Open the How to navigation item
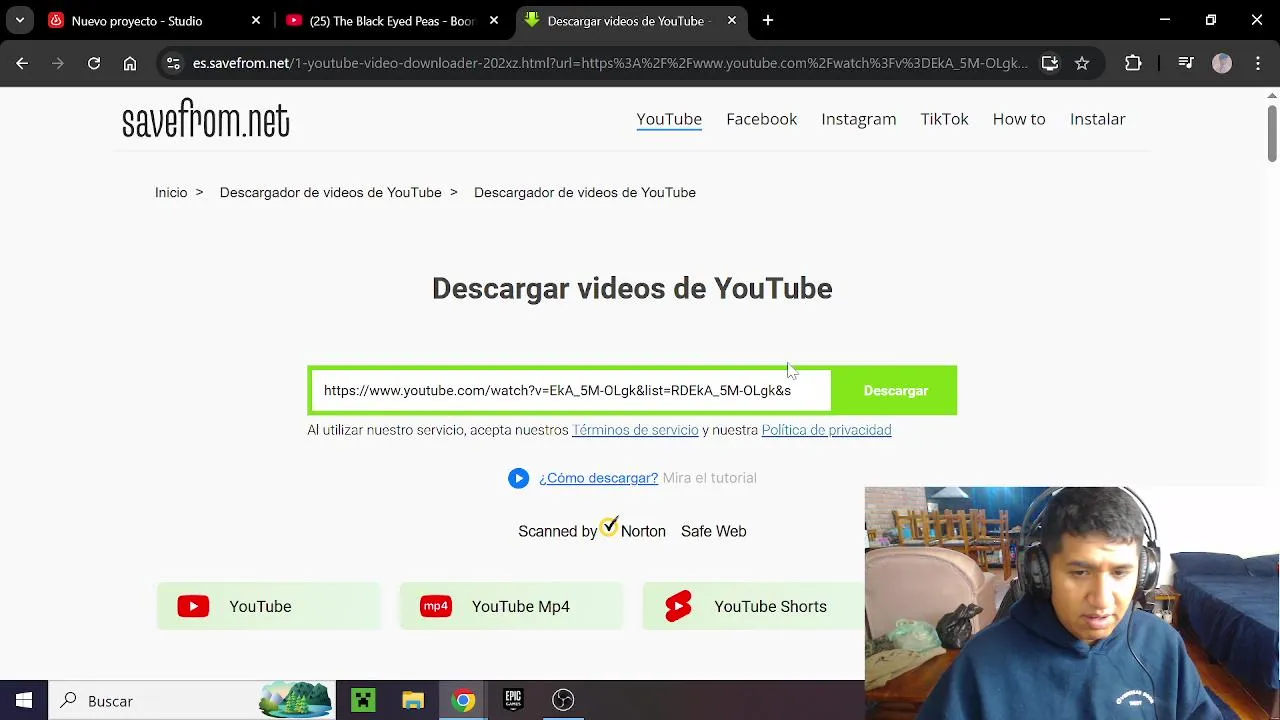This screenshot has width=1280, height=720. (1019, 119)
